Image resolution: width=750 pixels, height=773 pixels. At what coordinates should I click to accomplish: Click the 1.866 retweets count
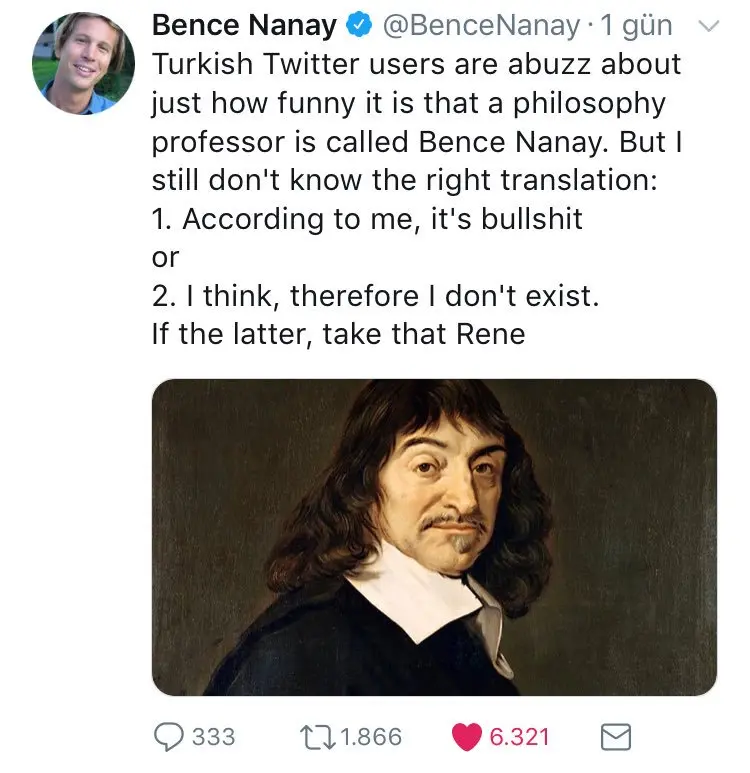pyautogui.click(x=371, y=737)
